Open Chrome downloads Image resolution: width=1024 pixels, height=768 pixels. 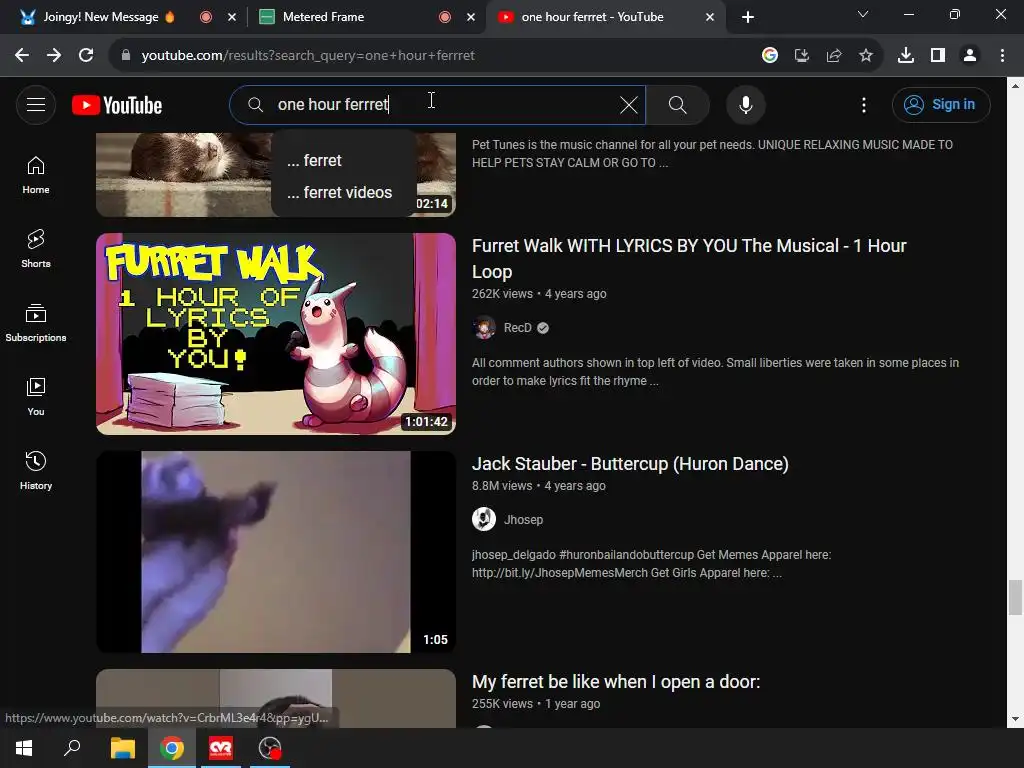906,56
